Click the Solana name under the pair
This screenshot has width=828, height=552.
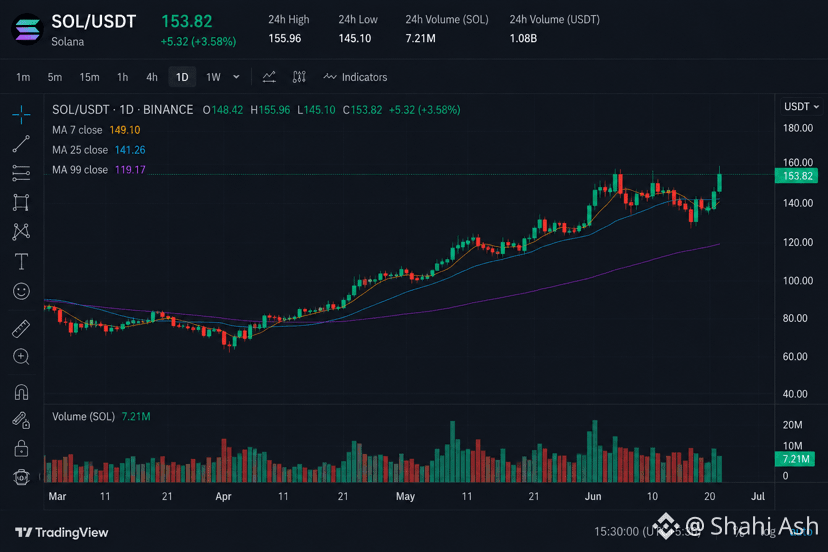tap(68, 42)
